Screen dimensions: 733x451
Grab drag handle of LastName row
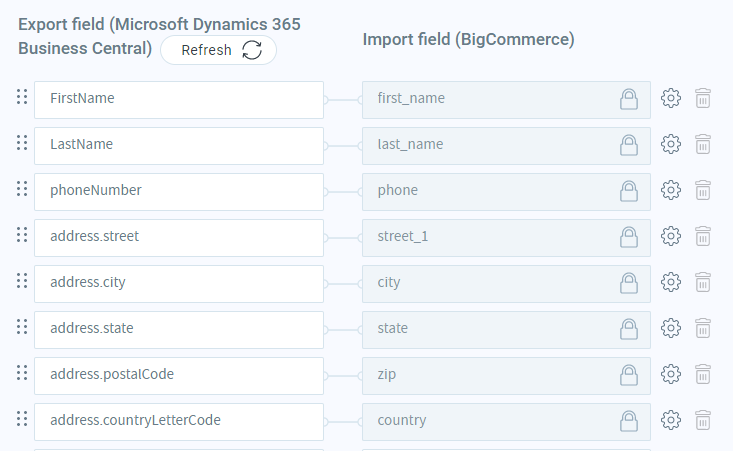[x=22, y=143]
